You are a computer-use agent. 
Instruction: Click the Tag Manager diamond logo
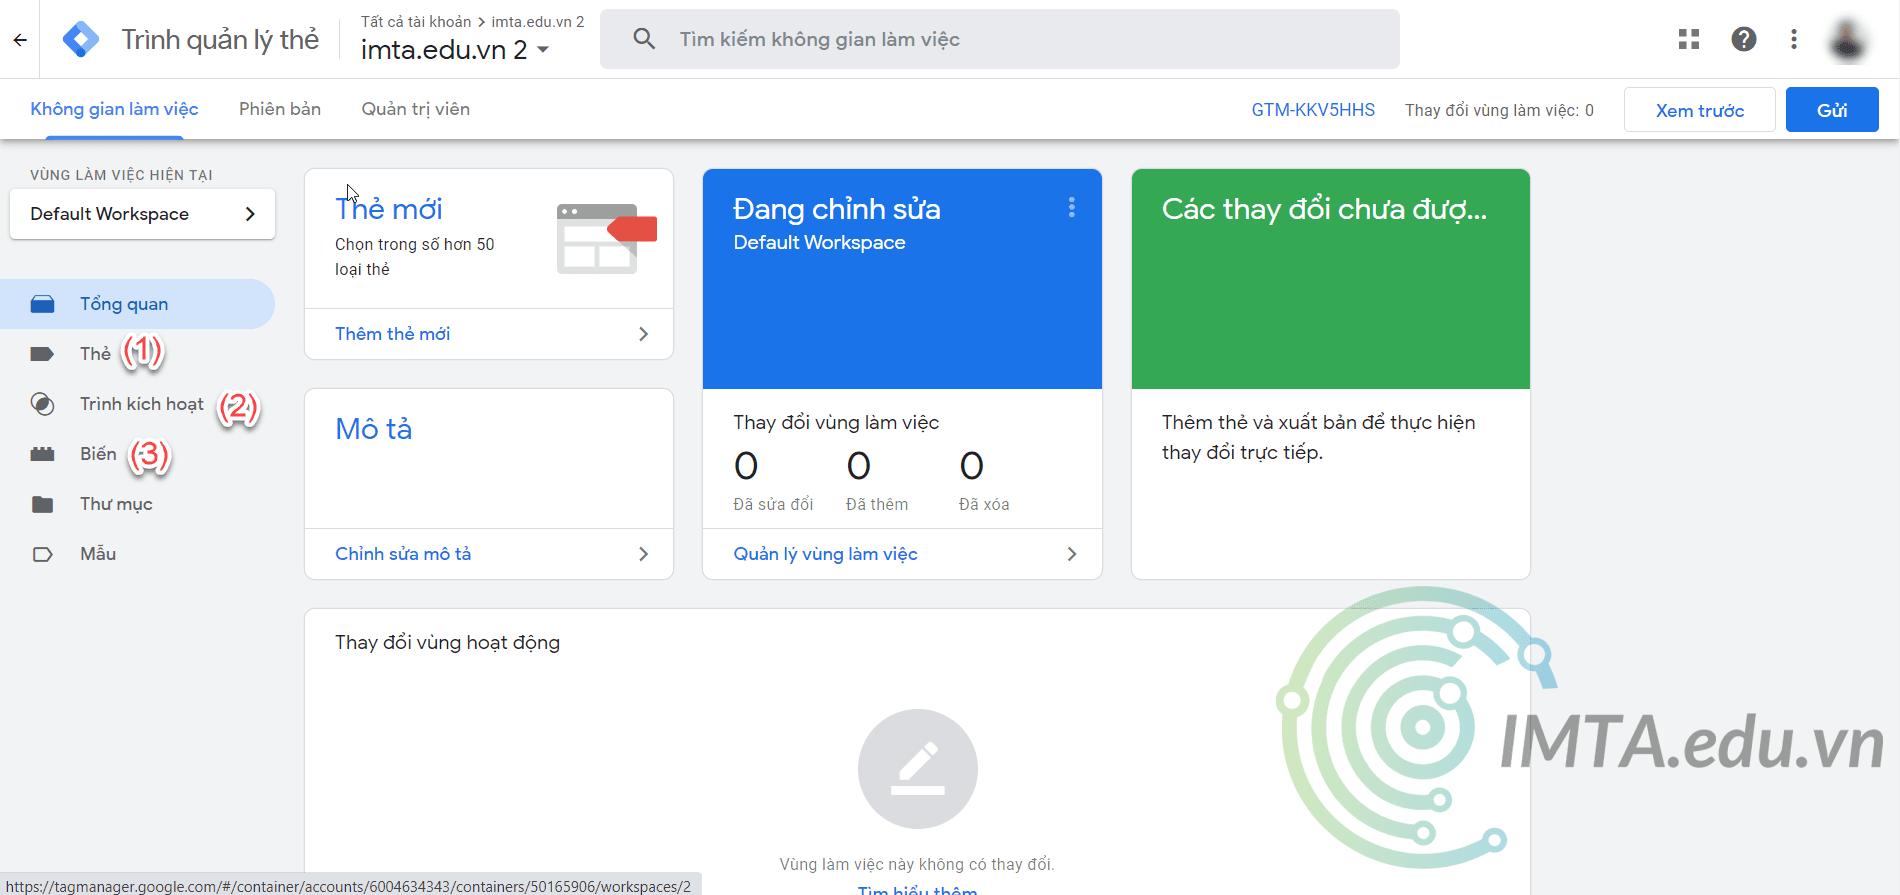(80, 39)
